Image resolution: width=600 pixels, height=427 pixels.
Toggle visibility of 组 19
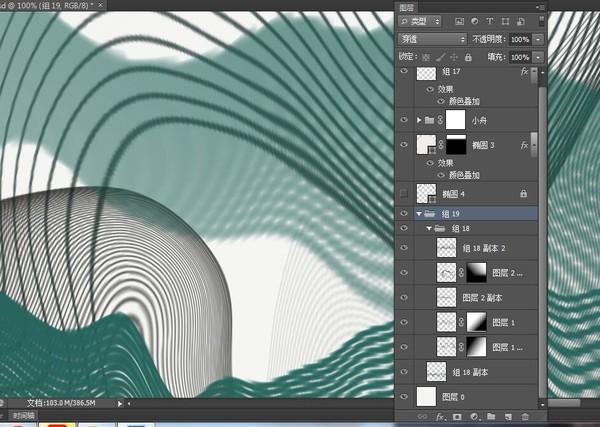click(x=404, y=214)
